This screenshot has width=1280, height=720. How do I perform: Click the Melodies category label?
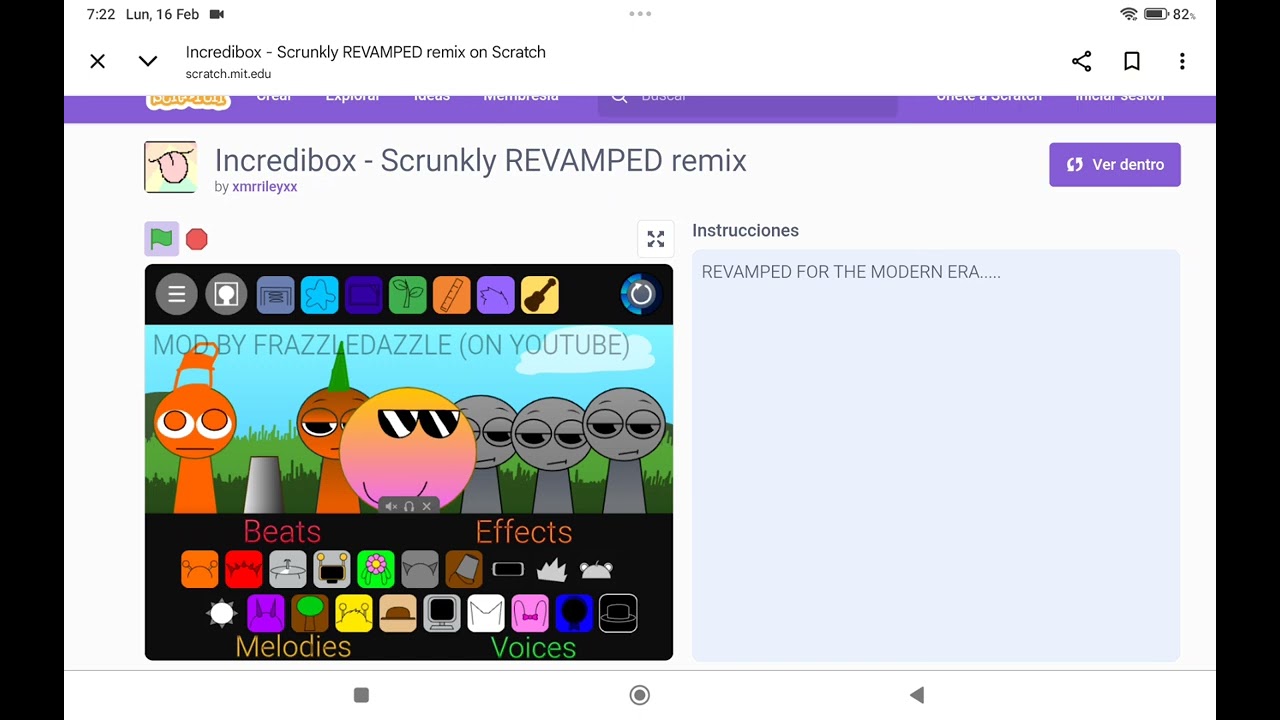click(x=293, y=646)
